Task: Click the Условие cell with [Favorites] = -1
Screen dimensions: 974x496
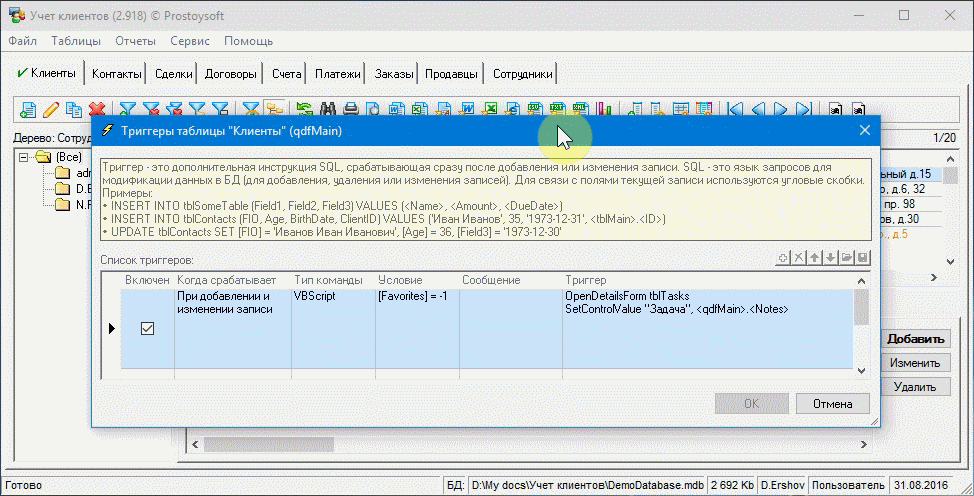Action: 415,297
